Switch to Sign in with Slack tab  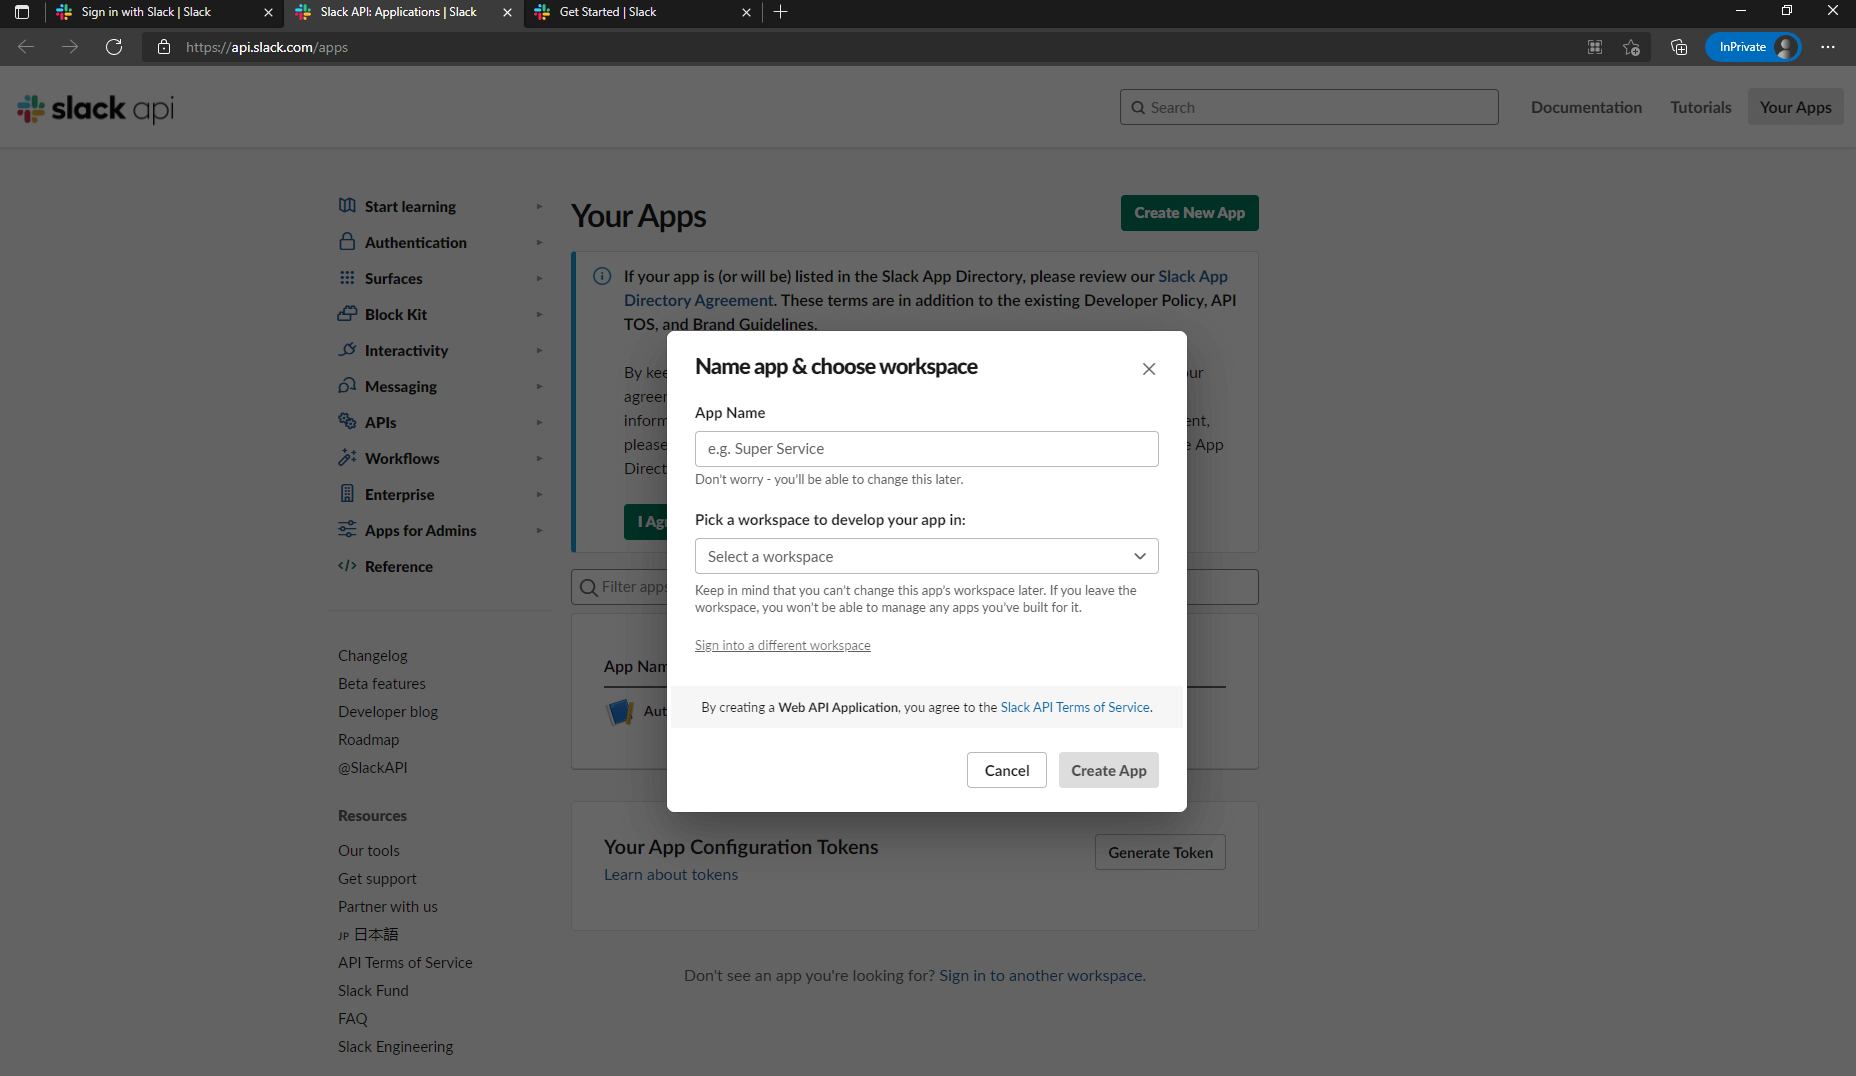[x=160, y=12]
